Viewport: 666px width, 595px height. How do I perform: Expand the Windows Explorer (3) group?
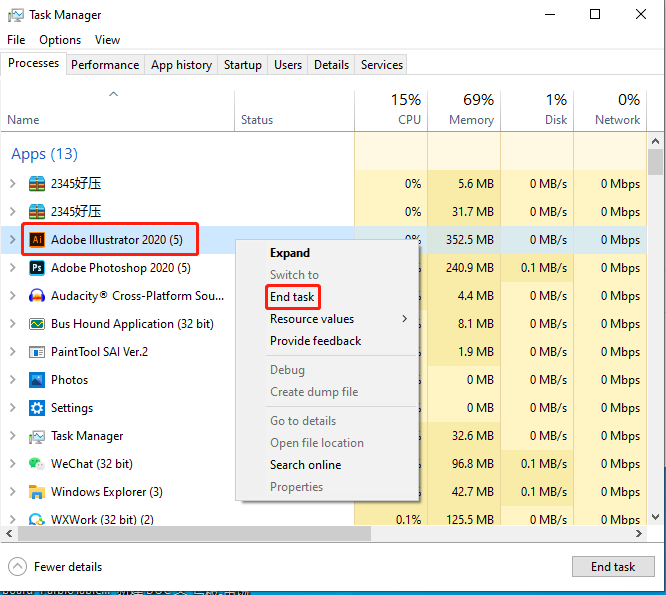point(13,492)
